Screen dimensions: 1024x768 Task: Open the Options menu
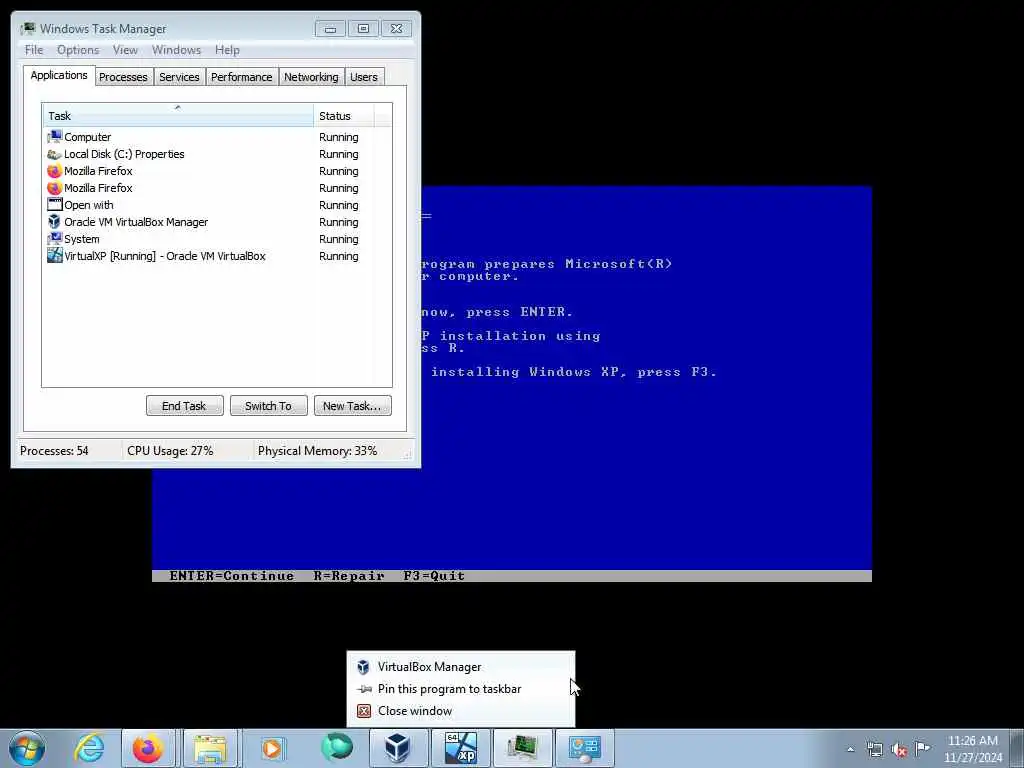(x=78, y=50)
